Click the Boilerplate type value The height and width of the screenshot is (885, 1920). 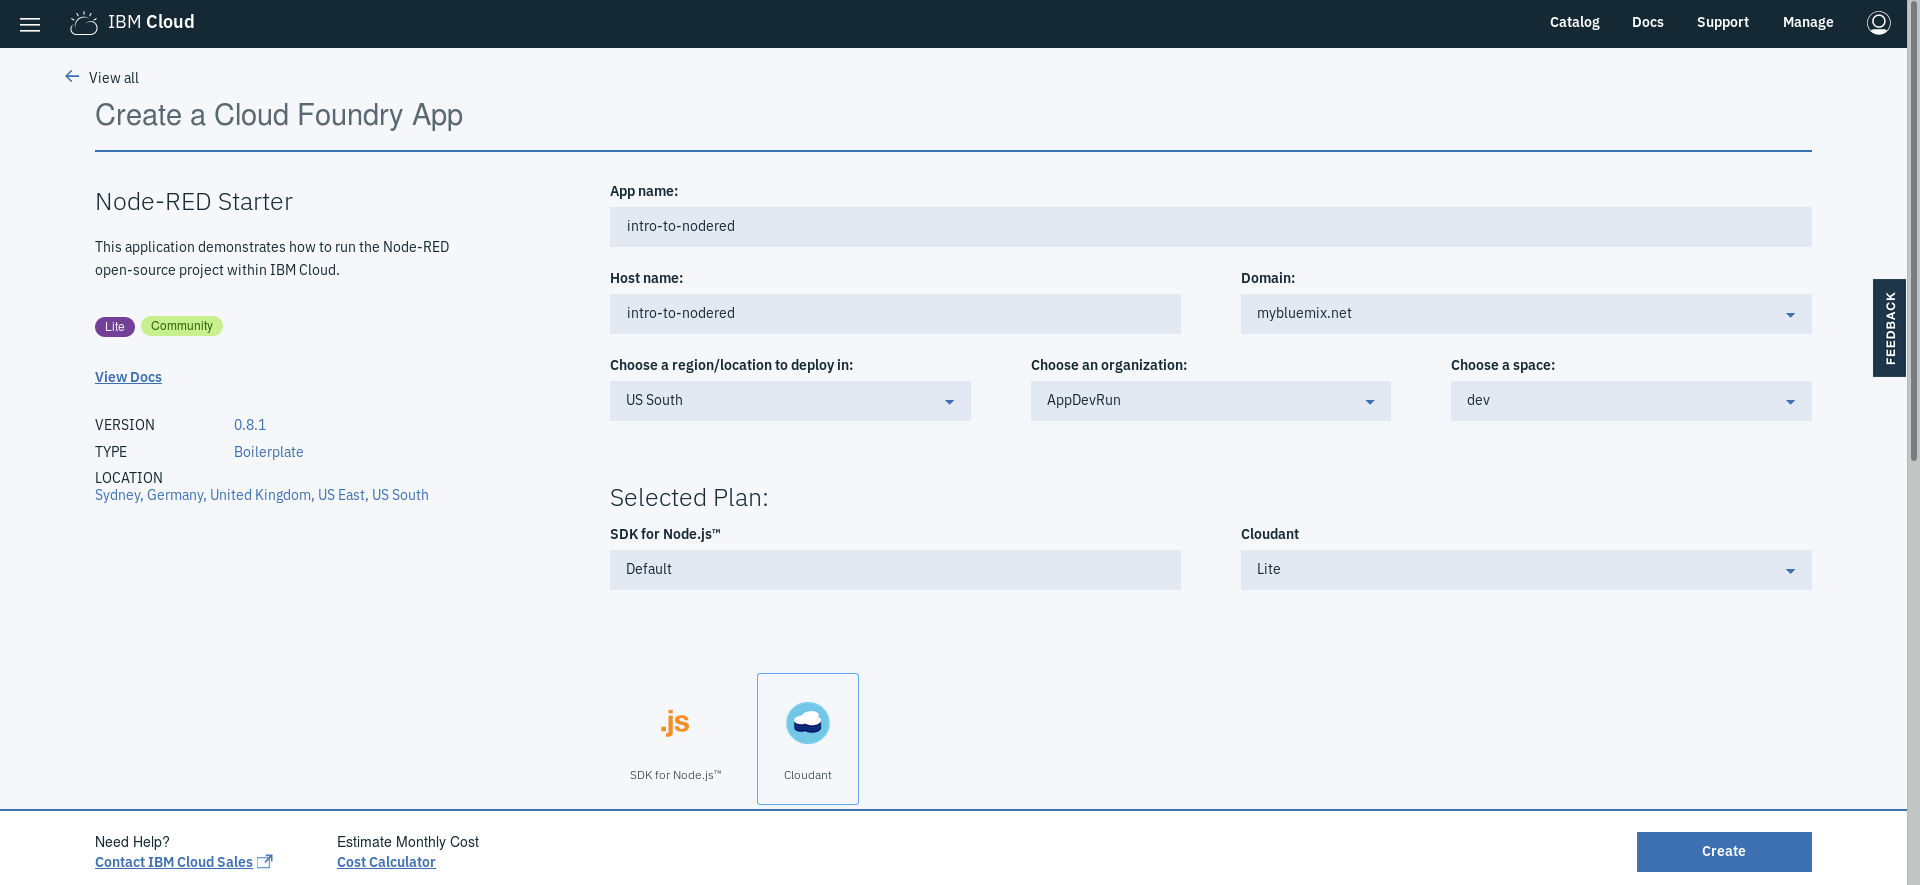pyautogui.click(x=269, y=452)
